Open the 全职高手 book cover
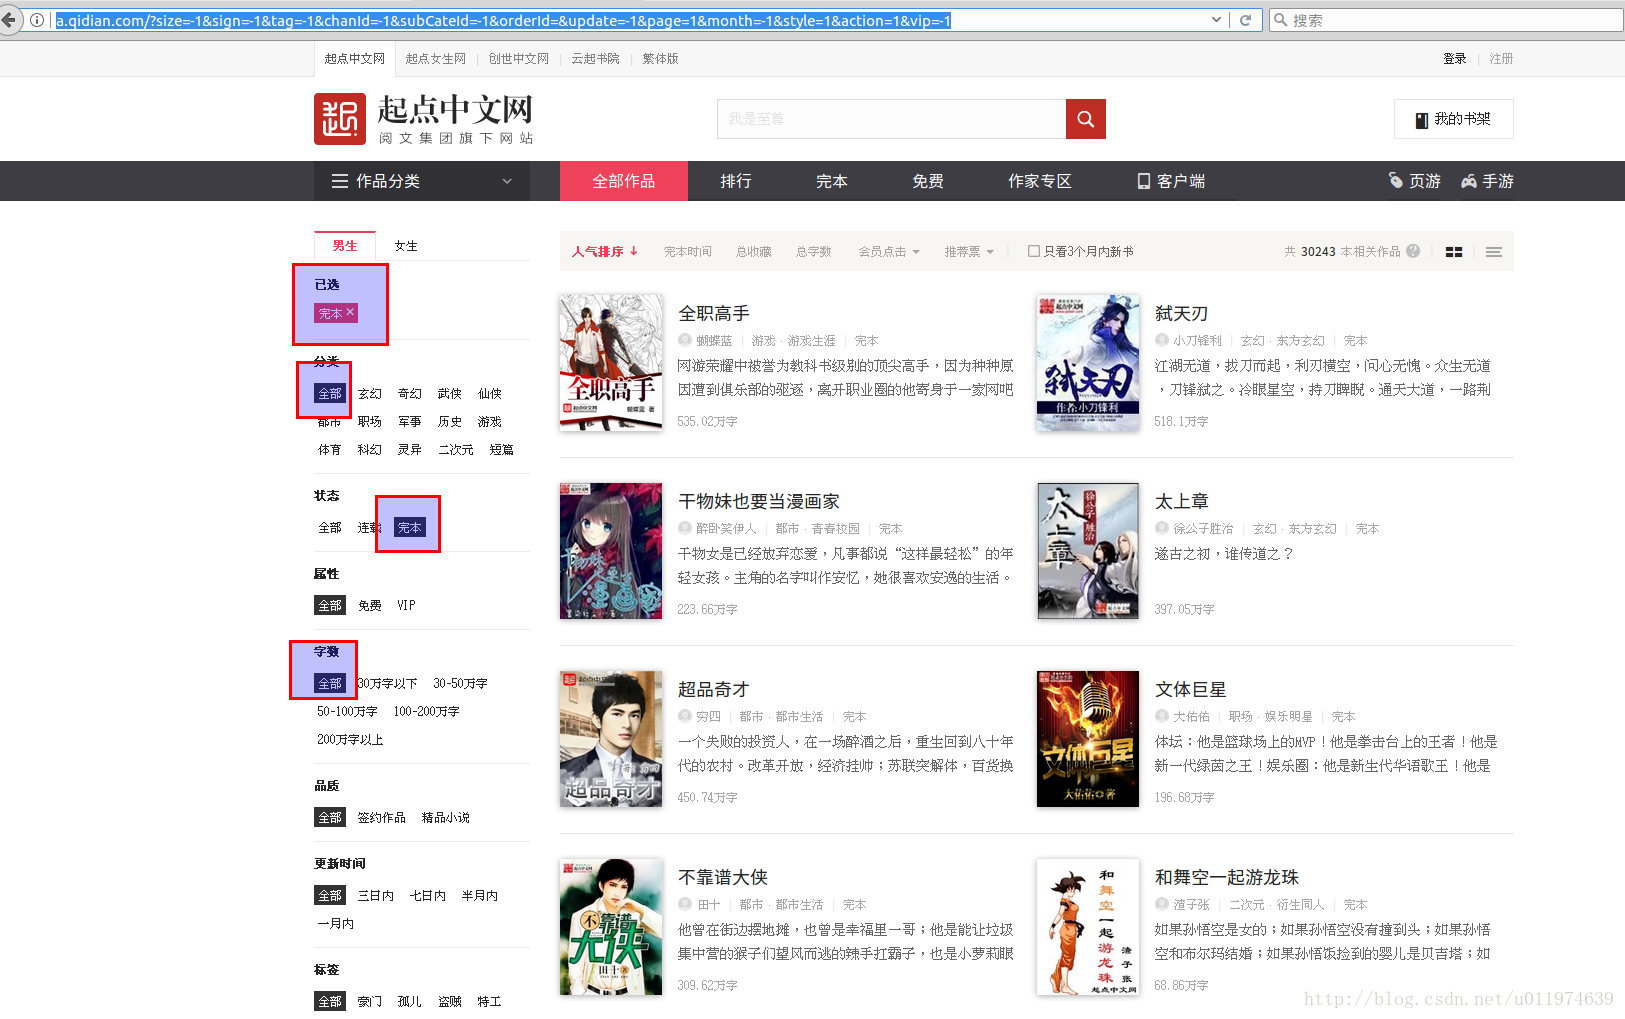Screen dimensions: 1625x1019 click(611, 362)
